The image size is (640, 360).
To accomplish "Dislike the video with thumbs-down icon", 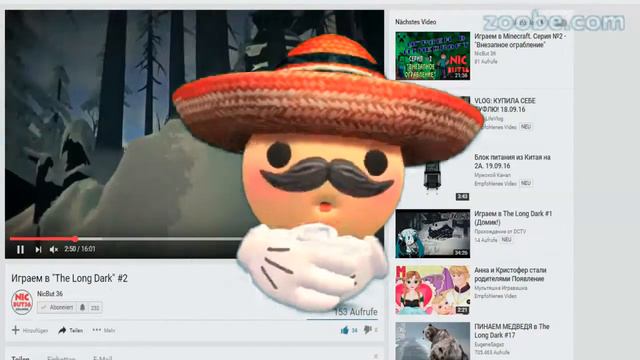I will tap(368, 329).
